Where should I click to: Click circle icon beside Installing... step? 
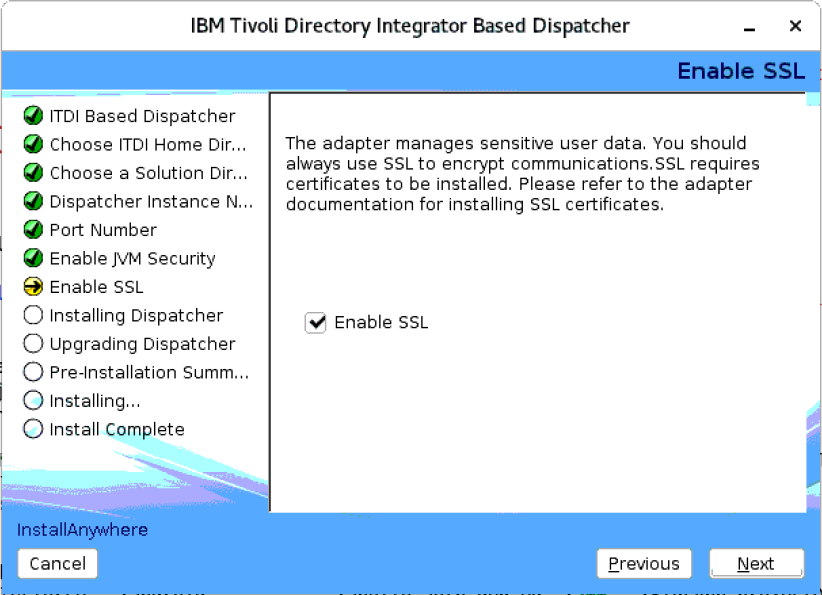[x=33, y=401]
